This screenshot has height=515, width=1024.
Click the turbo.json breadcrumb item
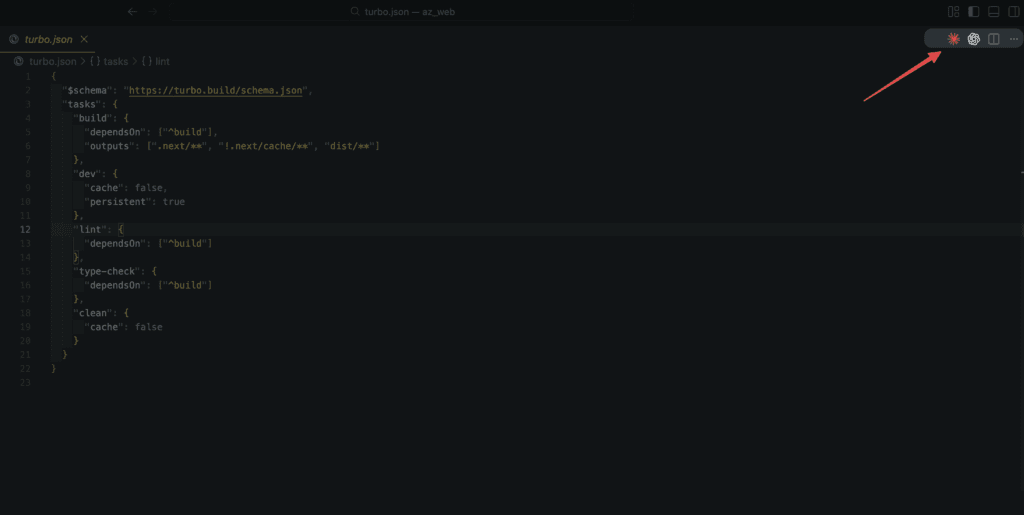[x=52, y=61]
